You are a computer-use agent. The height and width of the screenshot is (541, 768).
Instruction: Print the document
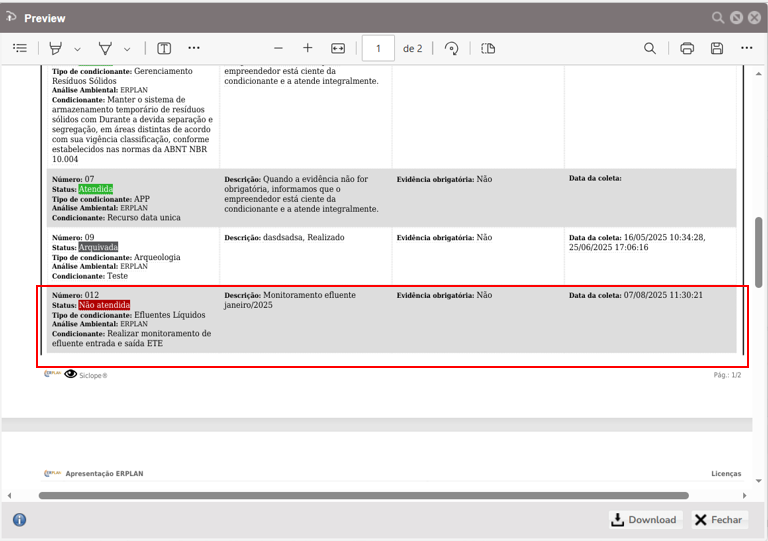(687, 48)
